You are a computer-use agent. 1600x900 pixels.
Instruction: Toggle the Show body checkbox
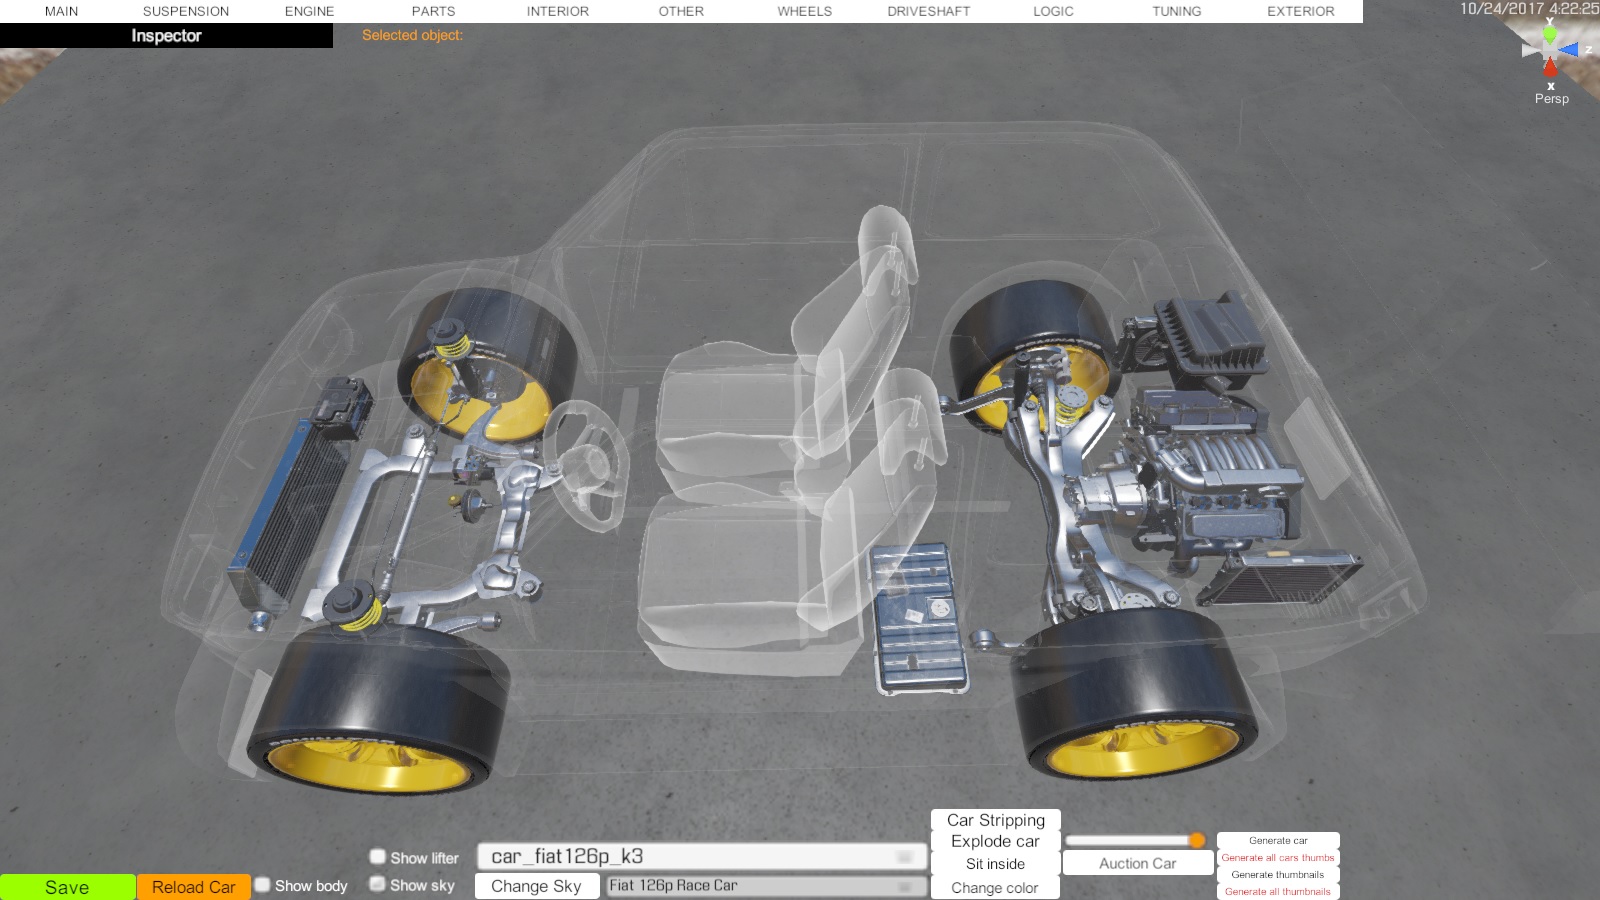[263, 885]
